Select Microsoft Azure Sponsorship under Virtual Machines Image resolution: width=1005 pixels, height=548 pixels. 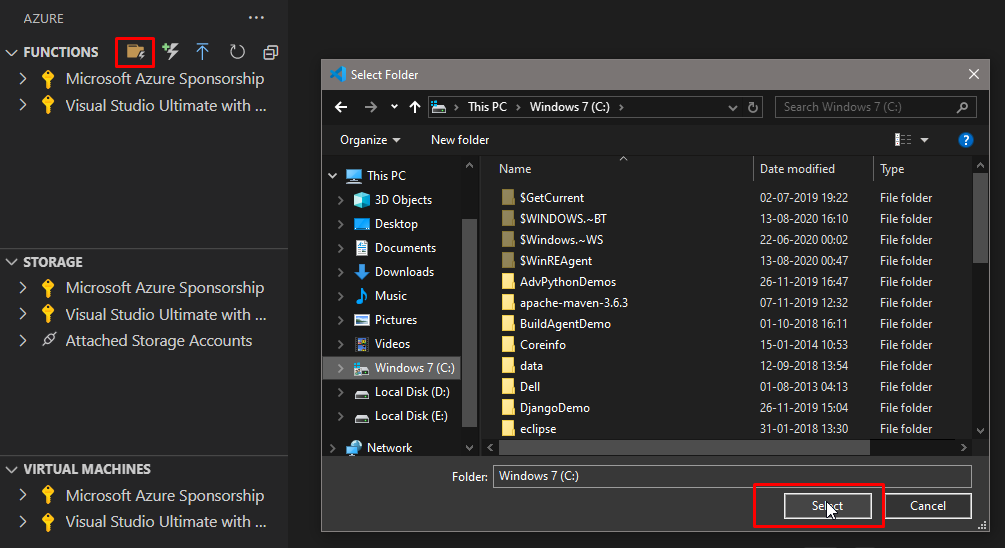coord(165,495)
